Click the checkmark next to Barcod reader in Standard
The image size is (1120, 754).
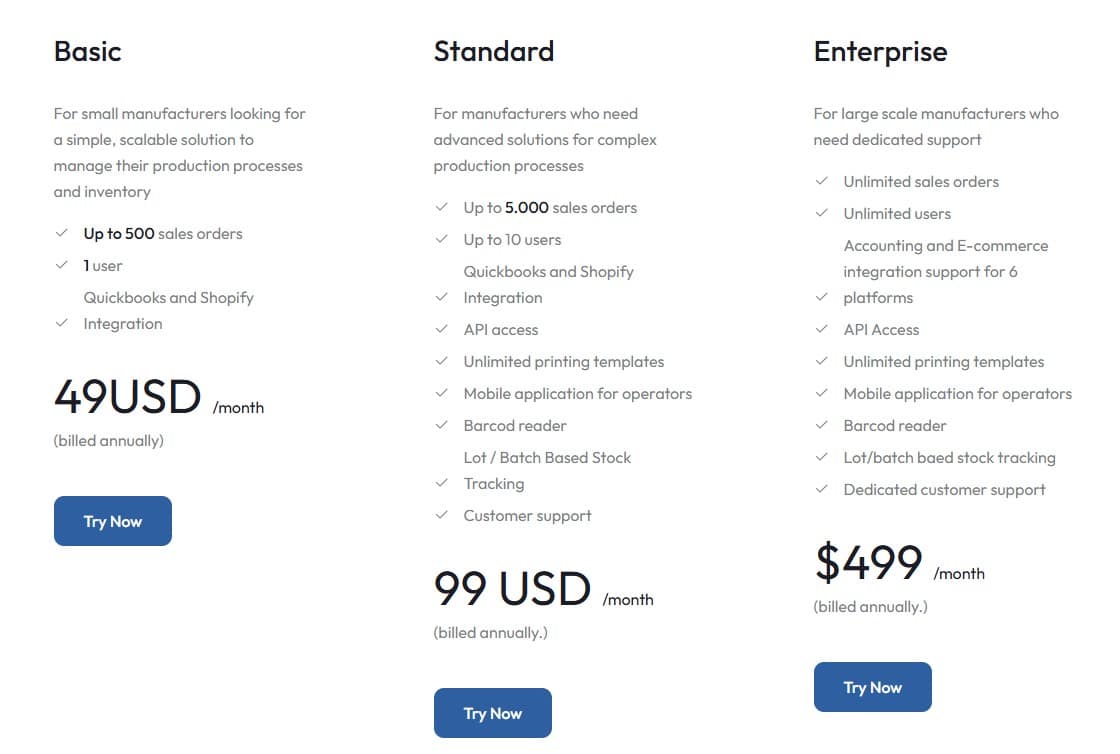tap(442, 425)
